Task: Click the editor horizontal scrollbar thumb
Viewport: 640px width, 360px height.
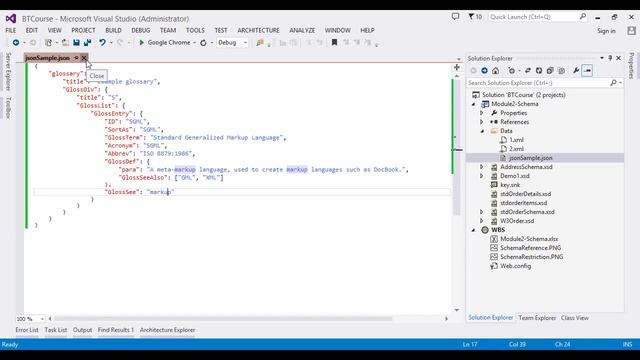Action: tap(223, 318)
